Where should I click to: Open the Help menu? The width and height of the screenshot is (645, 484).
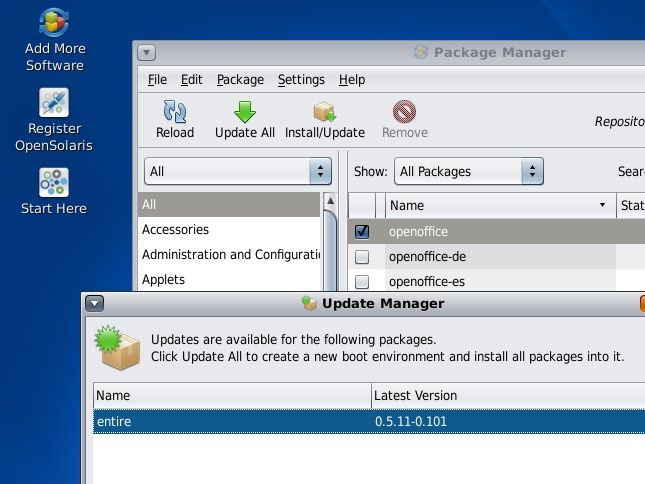(352, 80)
